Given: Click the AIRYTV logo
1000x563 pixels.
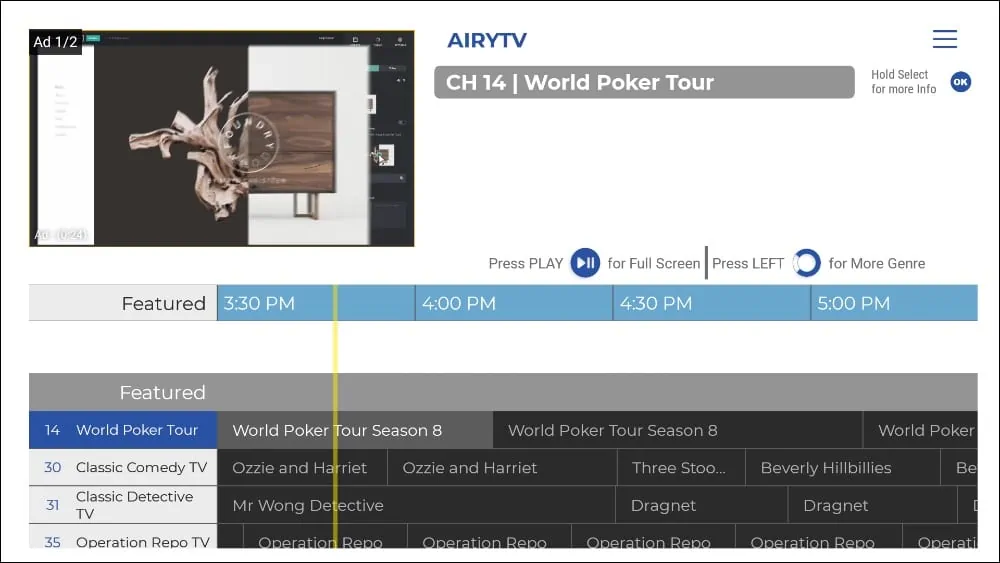Looking at the screenshot, I should click(487, 40).
